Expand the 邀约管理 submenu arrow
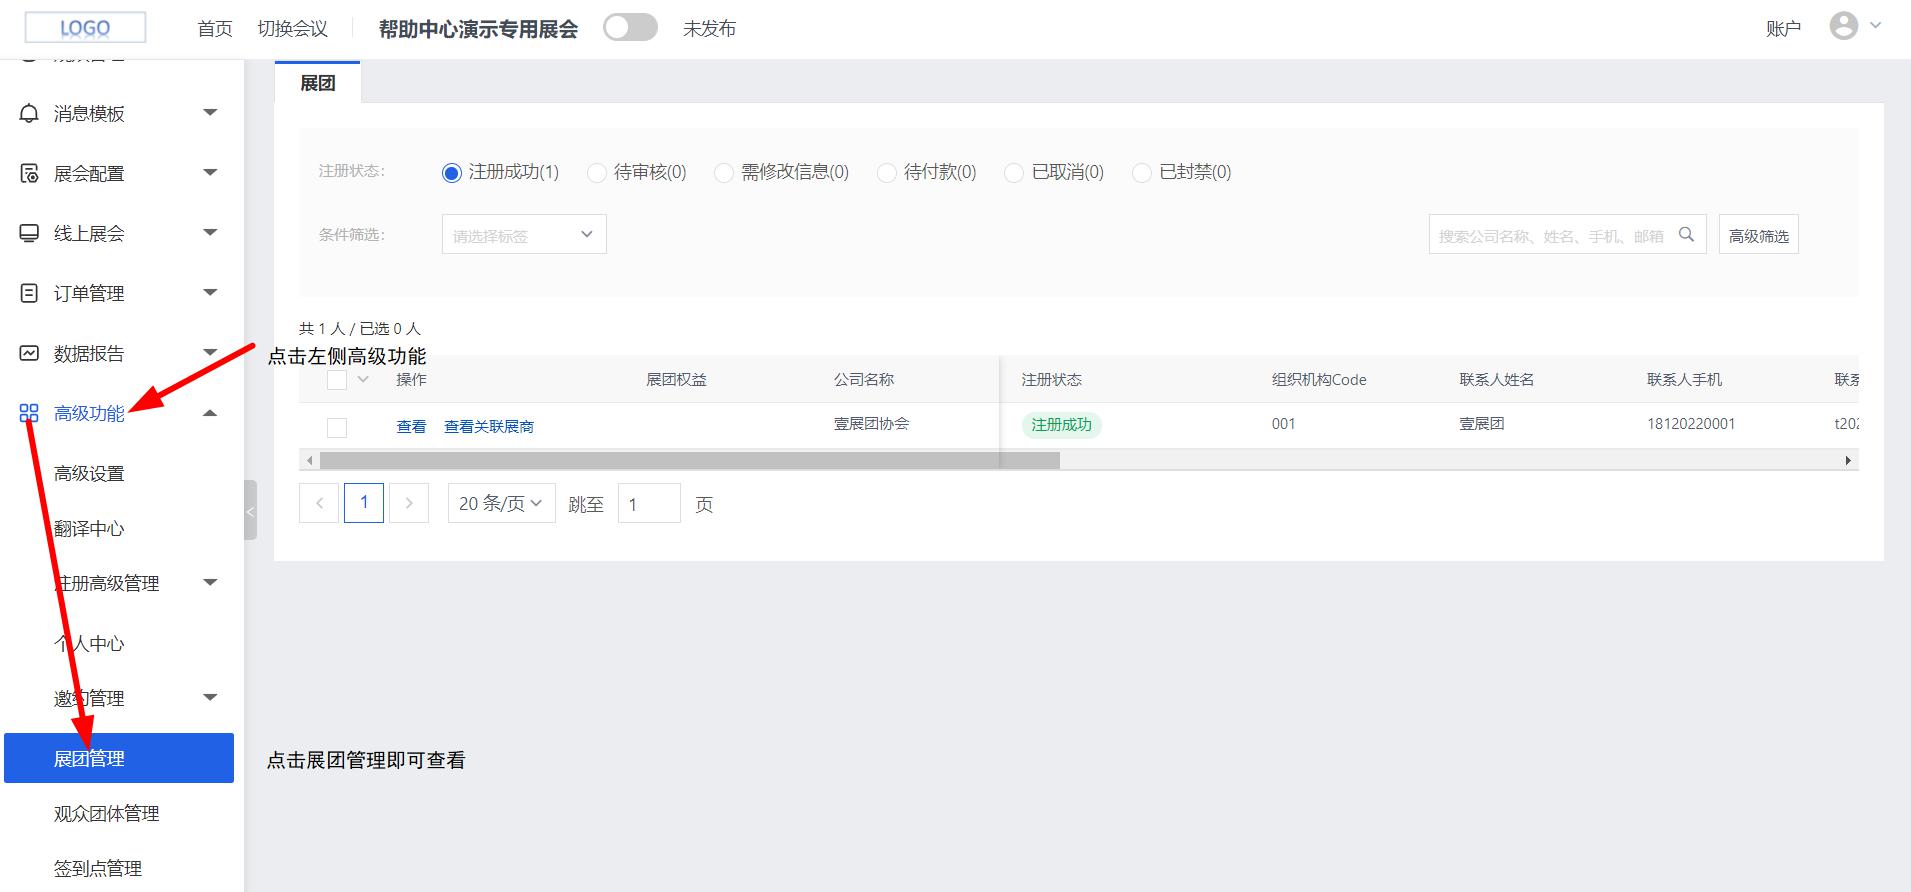 pyautogui.click(x=210, y=697)
